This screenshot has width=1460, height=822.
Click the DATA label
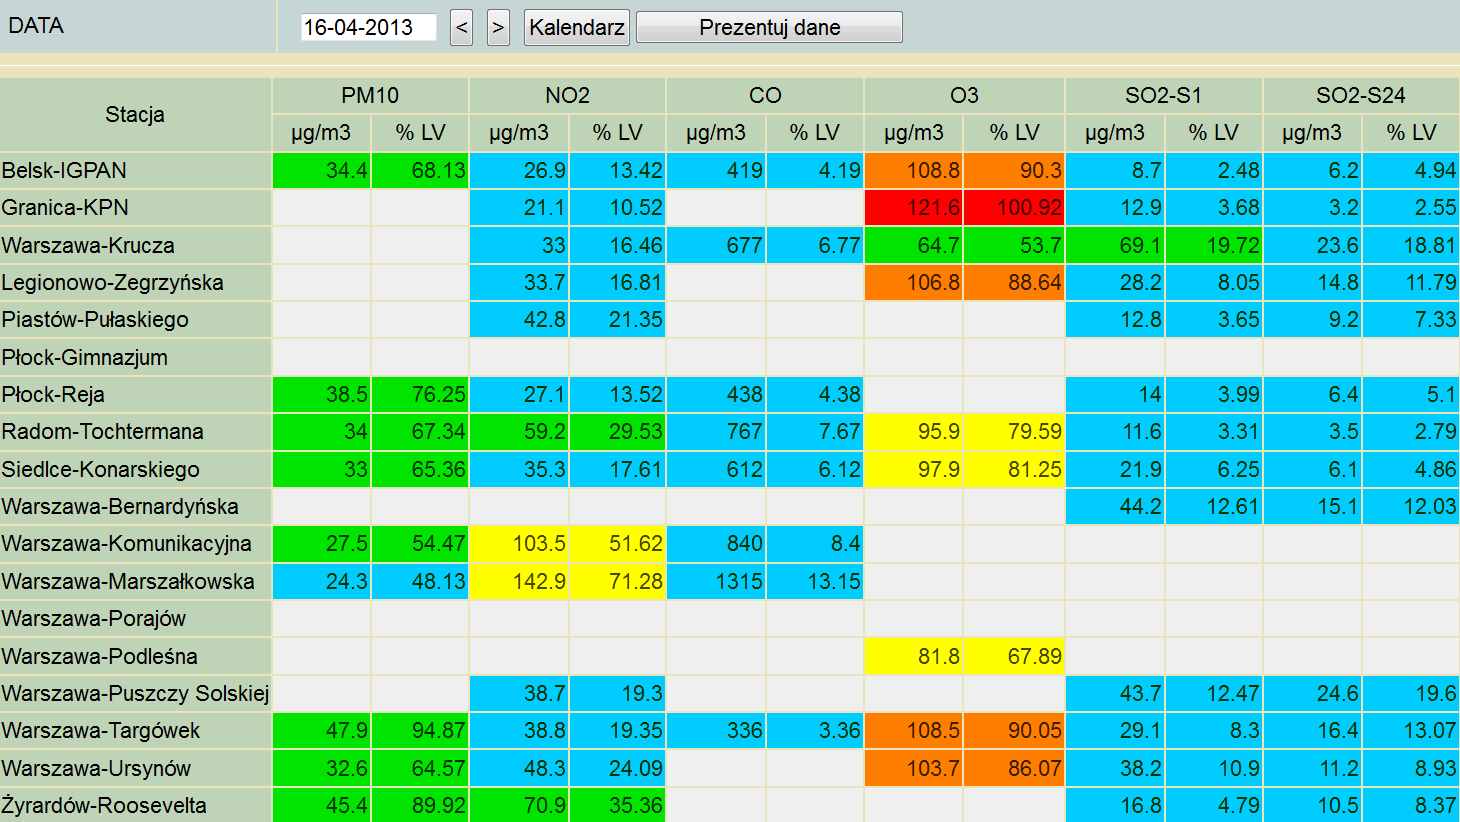tap(36, 26)
